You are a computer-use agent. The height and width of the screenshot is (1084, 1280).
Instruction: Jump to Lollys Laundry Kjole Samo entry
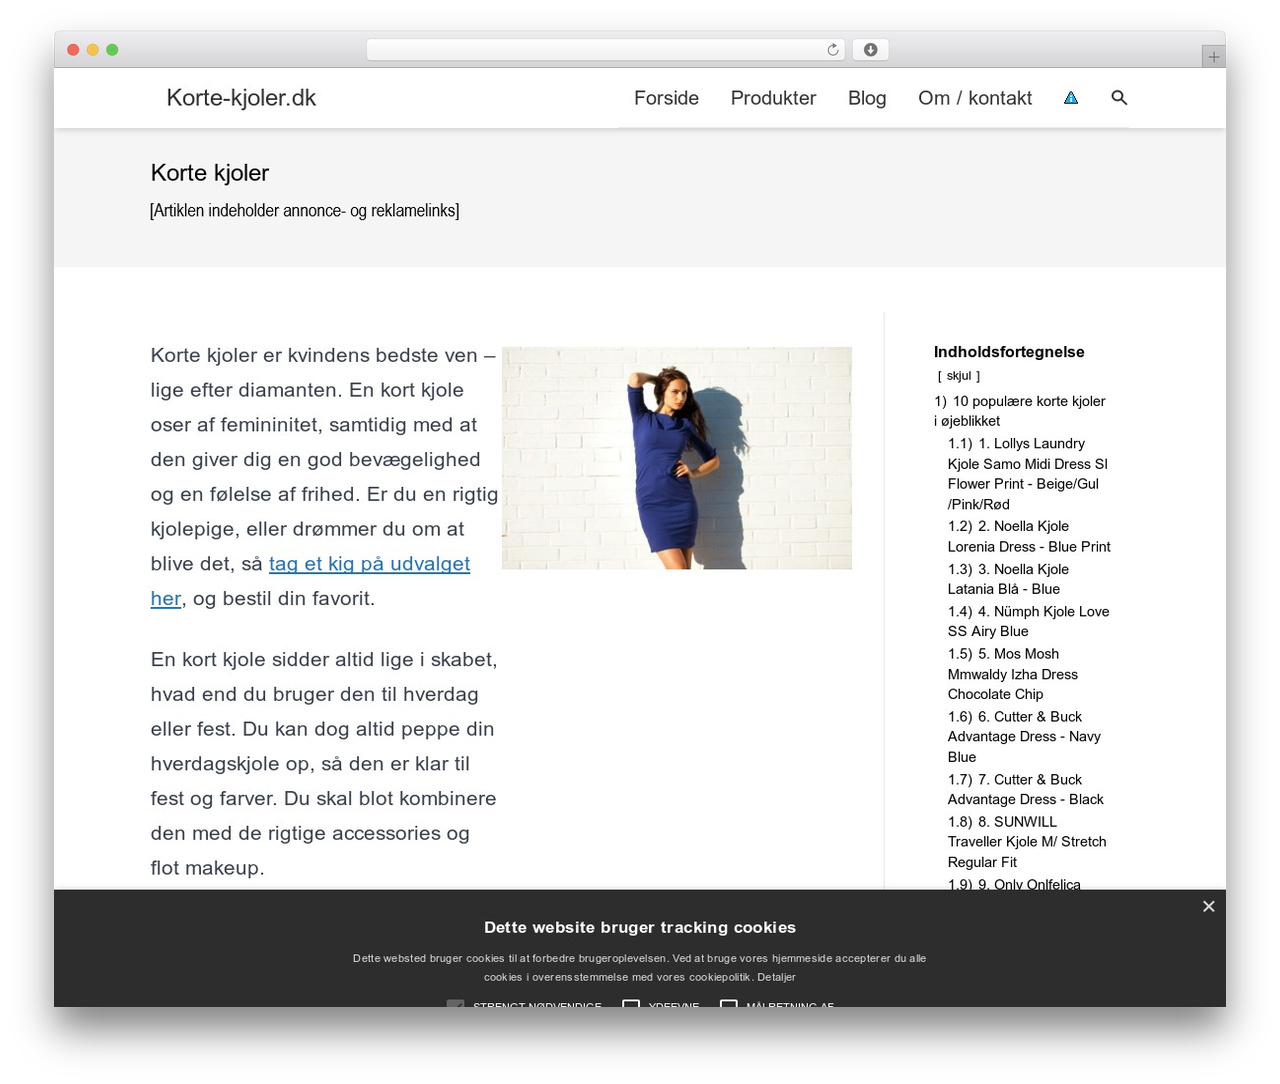click(x=1028, y=474)
